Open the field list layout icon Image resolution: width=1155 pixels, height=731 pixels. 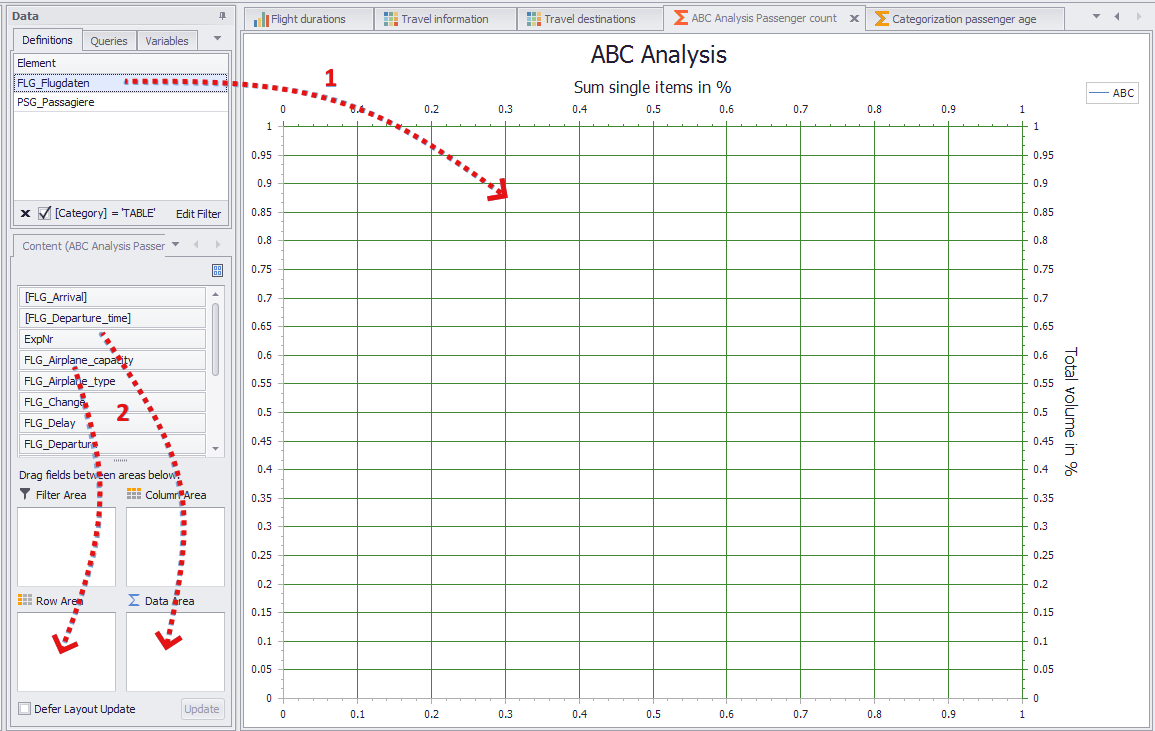(x=217, y=270)
